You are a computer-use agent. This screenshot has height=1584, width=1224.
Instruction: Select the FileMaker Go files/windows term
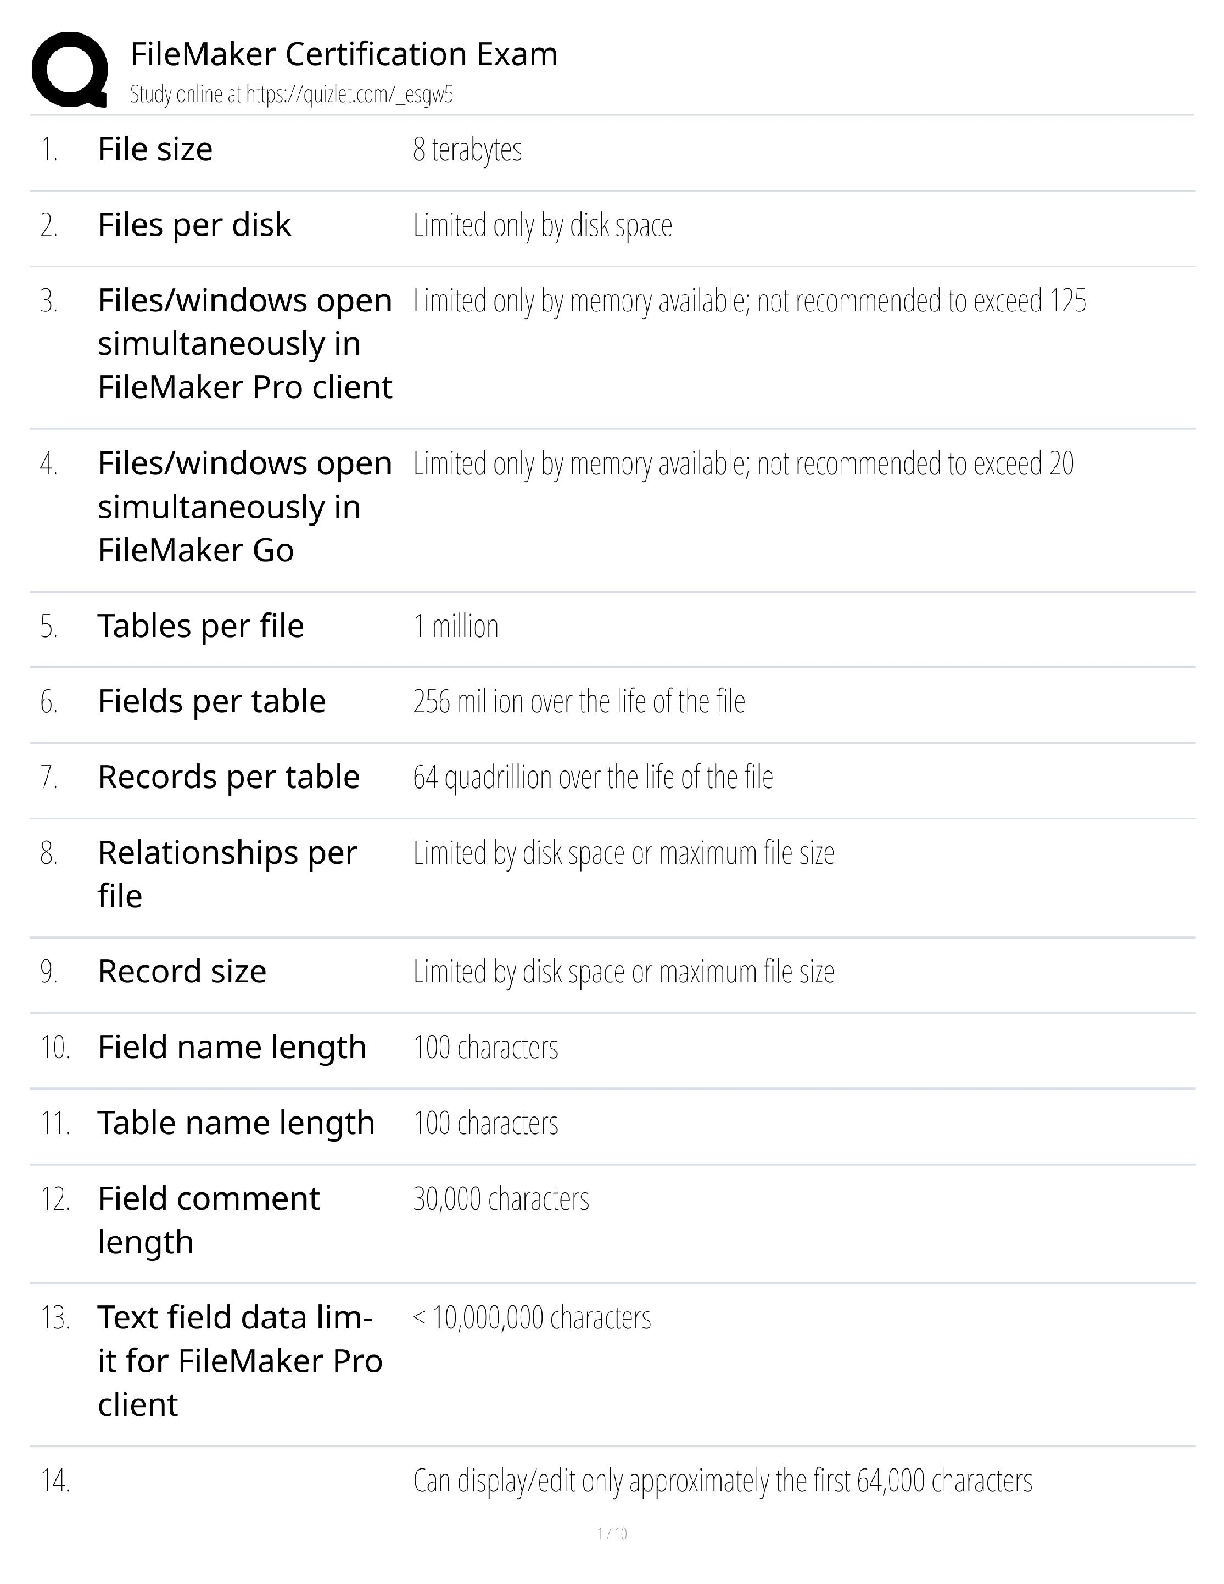(x=244, y=507)
